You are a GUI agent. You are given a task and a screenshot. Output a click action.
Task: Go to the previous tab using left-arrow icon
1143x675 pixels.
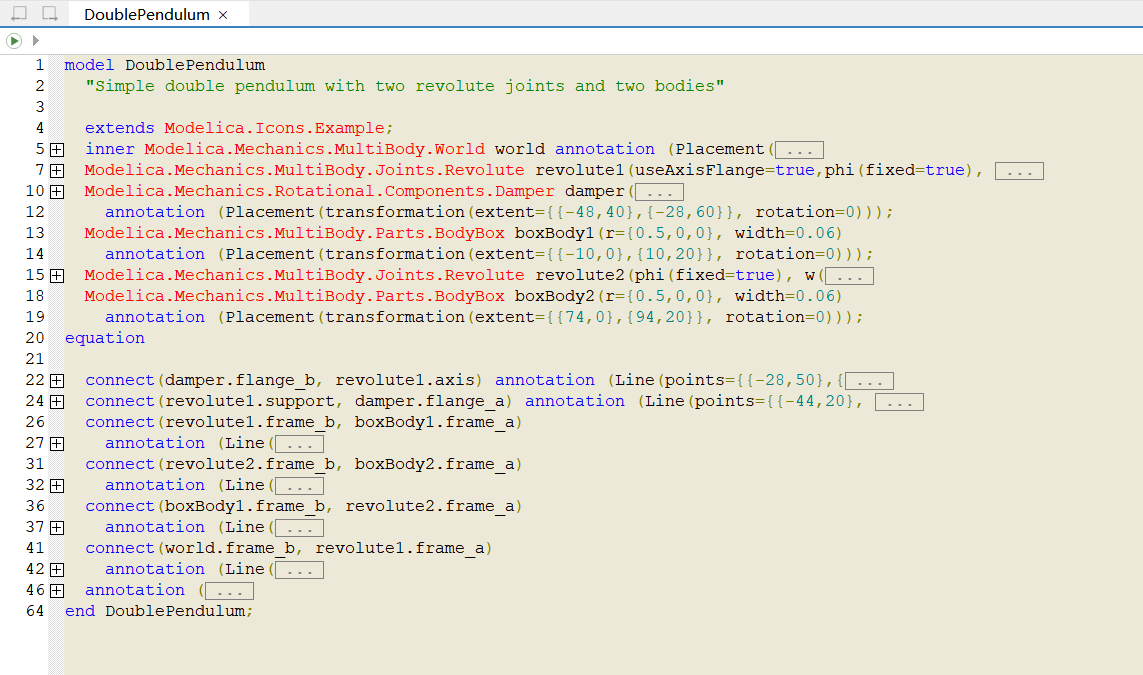[19, 14]
